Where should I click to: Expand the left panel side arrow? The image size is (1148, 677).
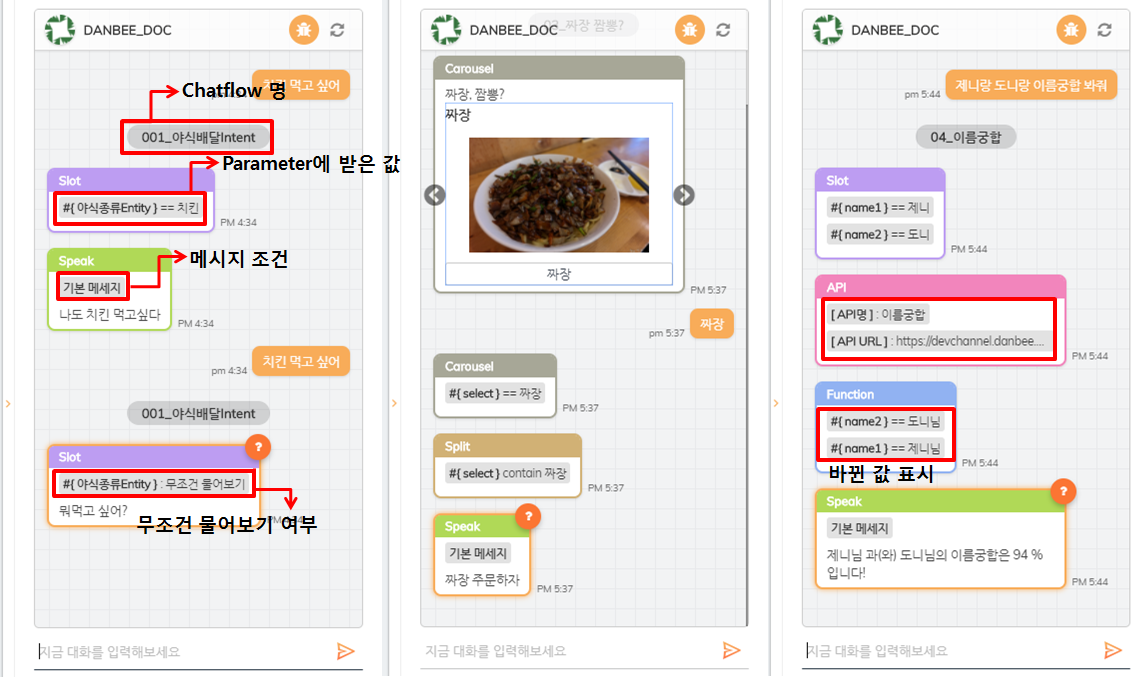[x=8, y=403]
